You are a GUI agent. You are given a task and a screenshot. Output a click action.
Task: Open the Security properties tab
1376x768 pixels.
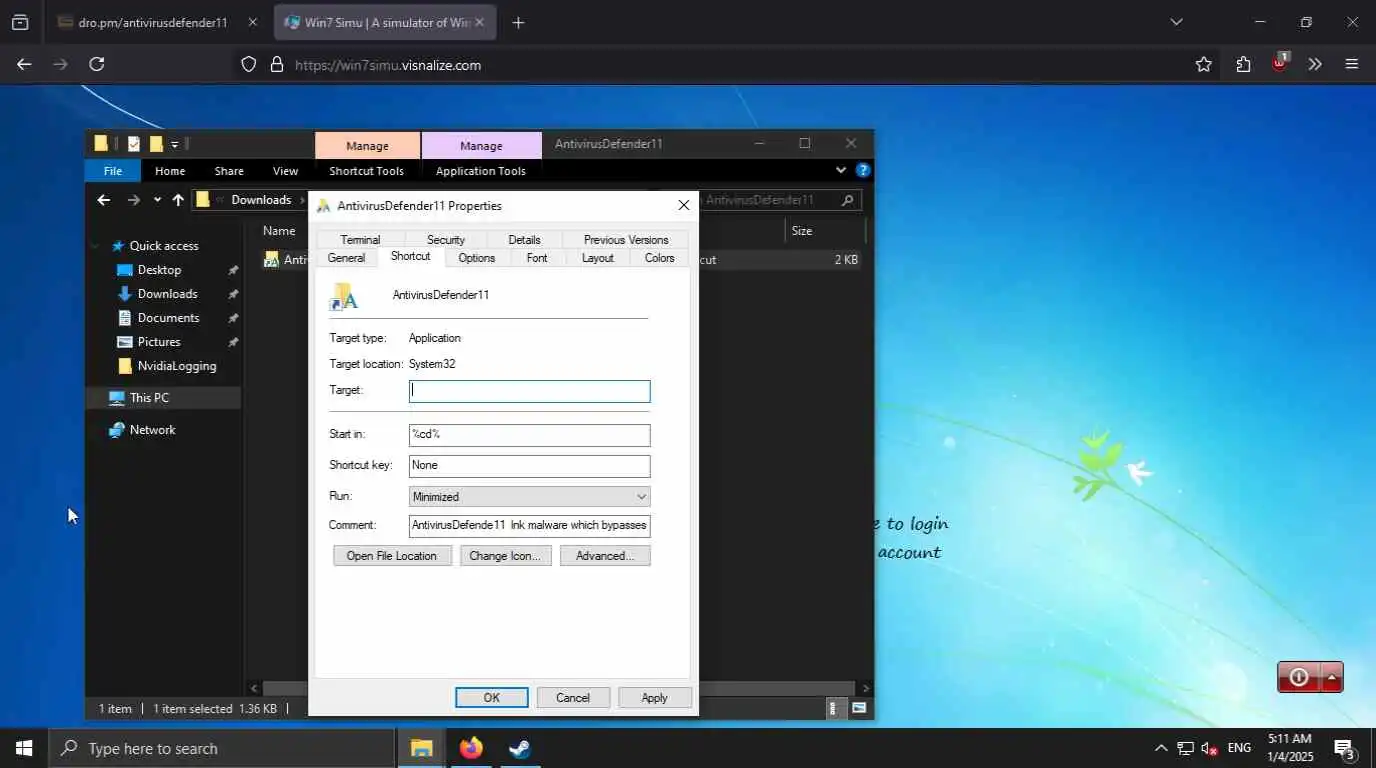[446, 240]
